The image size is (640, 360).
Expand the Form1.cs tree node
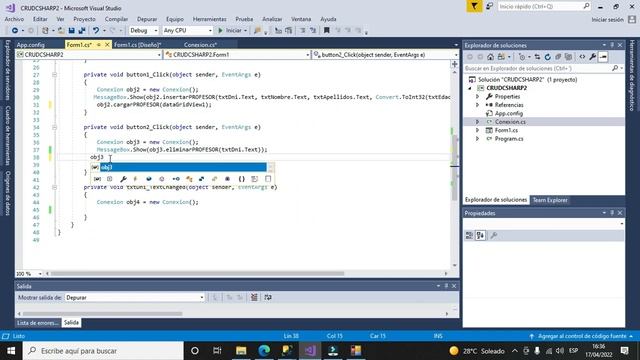pyautogui.click(x=478, y=130)
